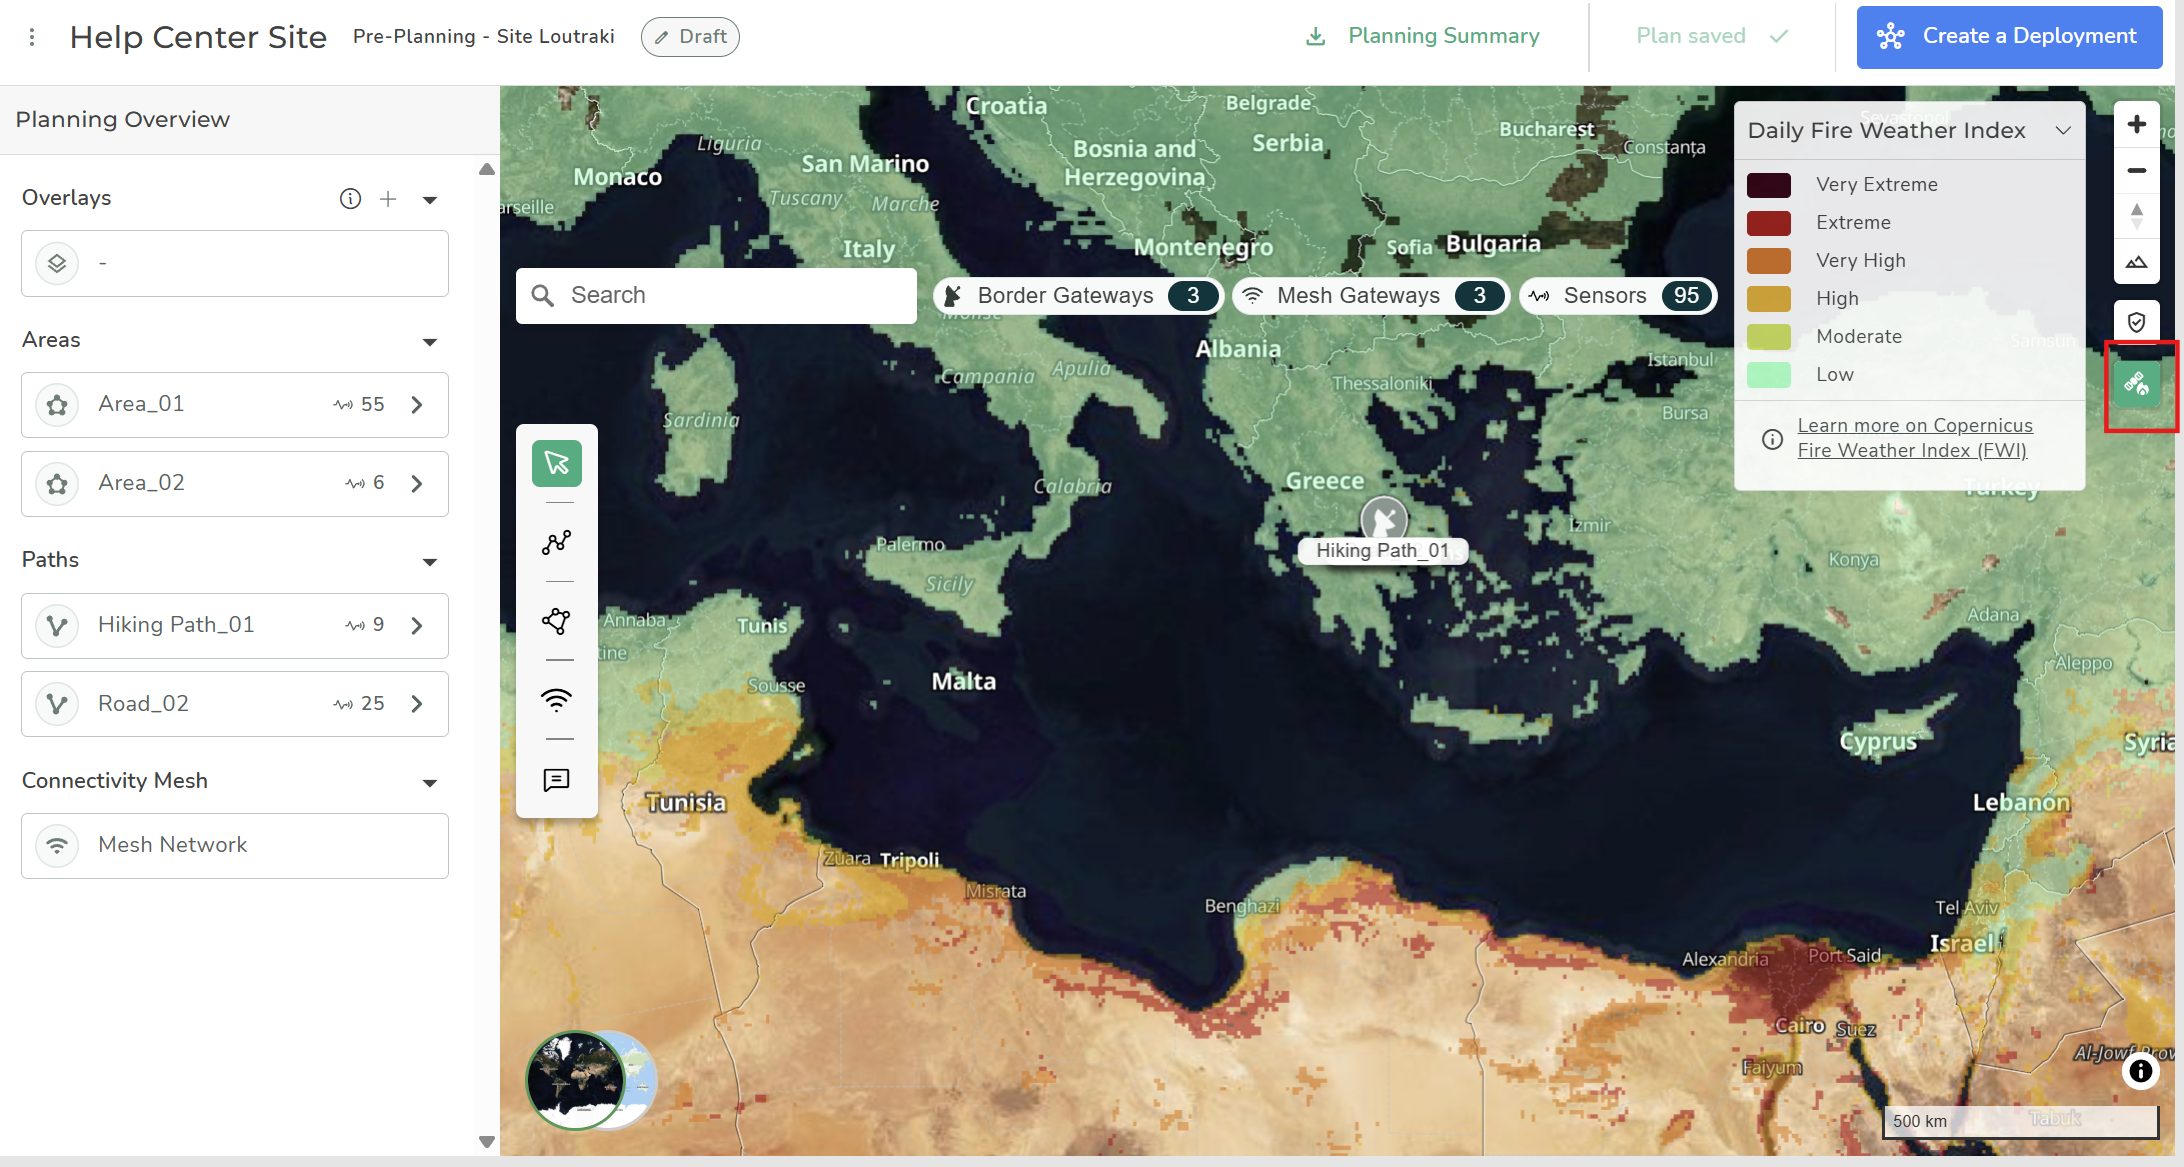
Task: Click the map Search field
Action: (x=730, y=296)
